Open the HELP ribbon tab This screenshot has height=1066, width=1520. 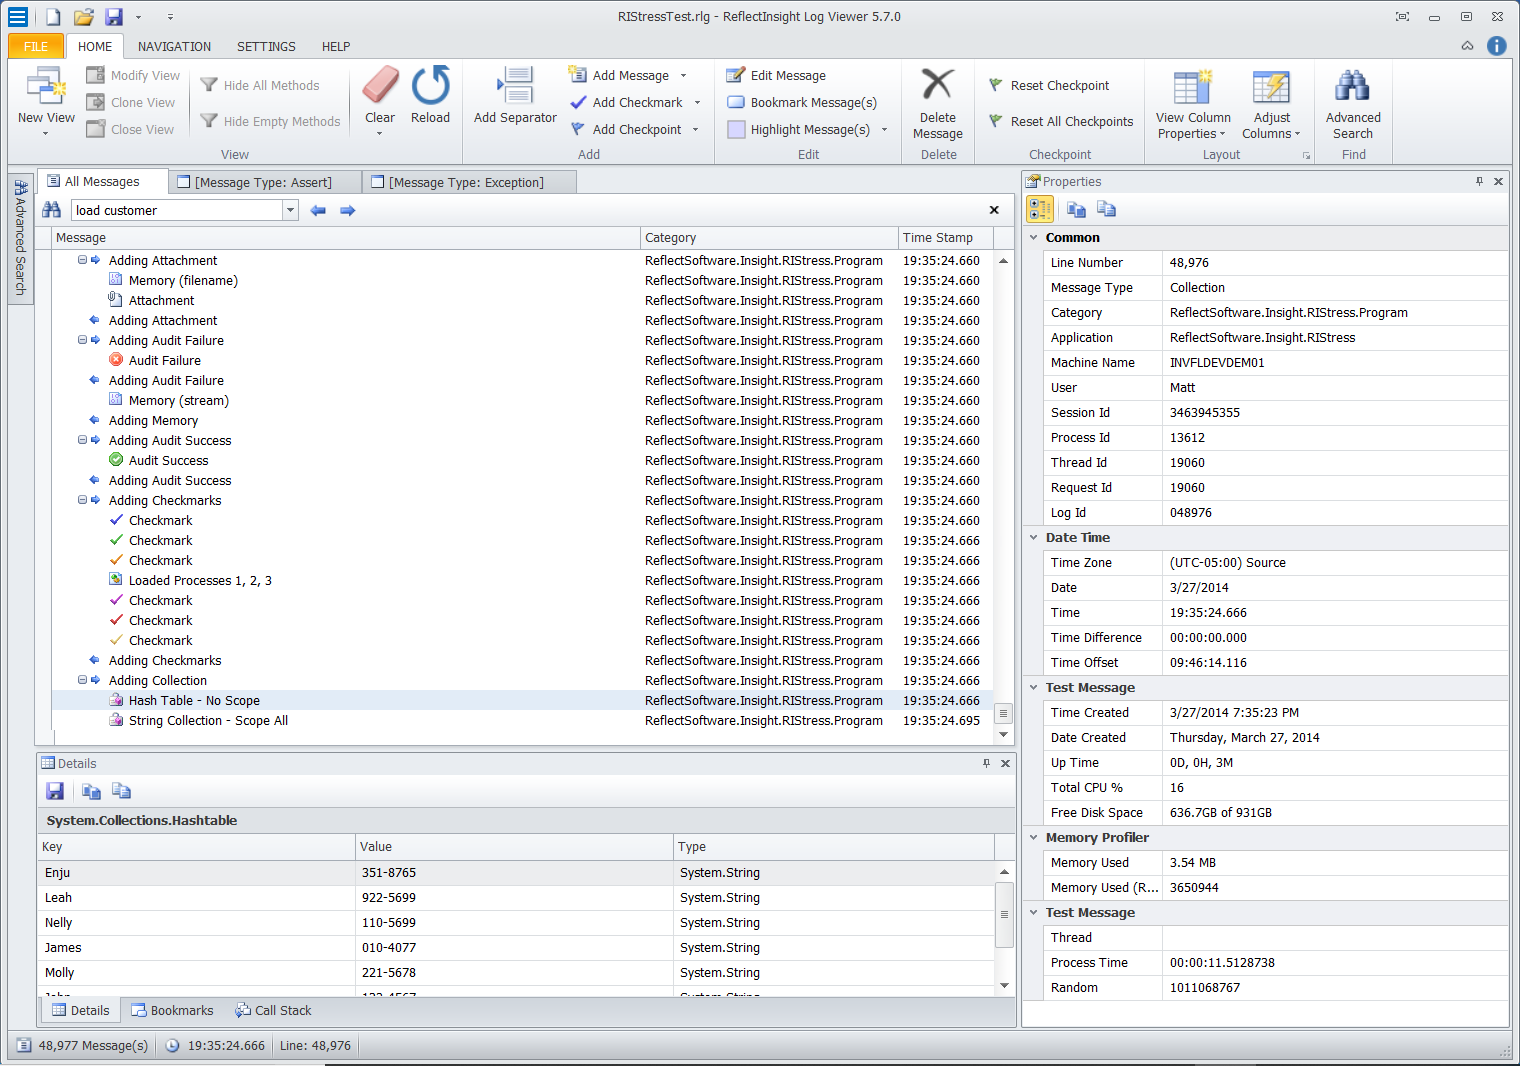click(x=336, y=46)
